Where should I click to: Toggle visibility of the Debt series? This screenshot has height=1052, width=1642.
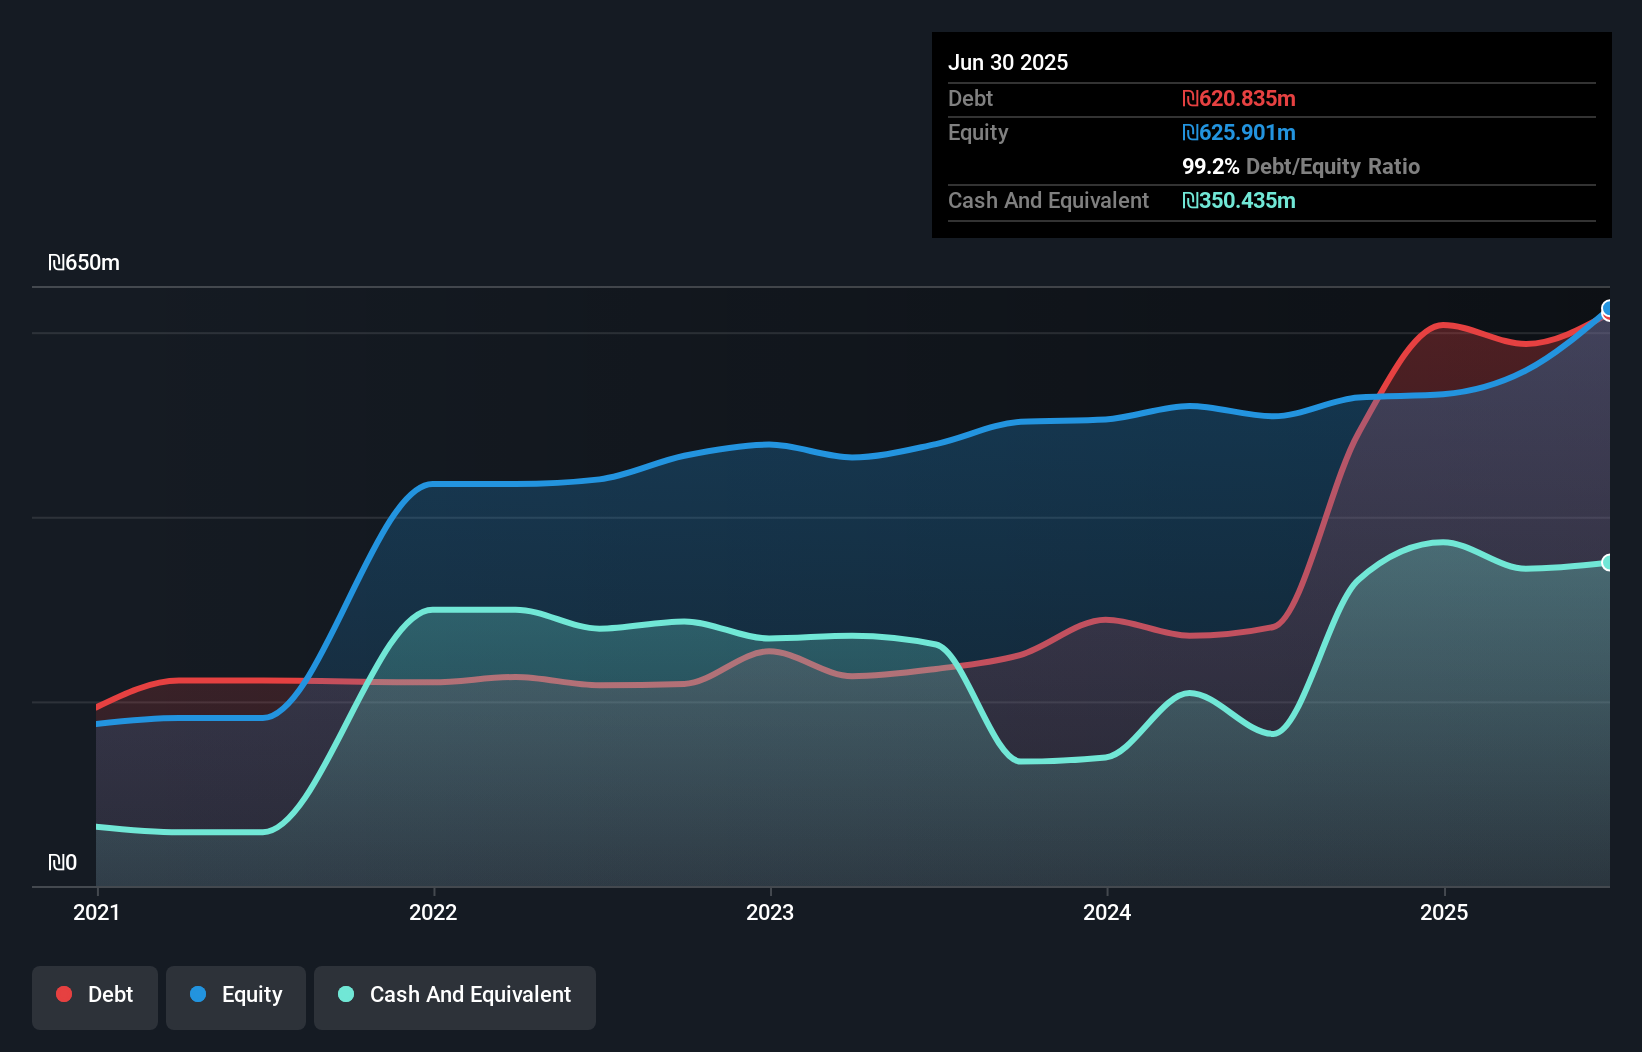pos(95,995)
